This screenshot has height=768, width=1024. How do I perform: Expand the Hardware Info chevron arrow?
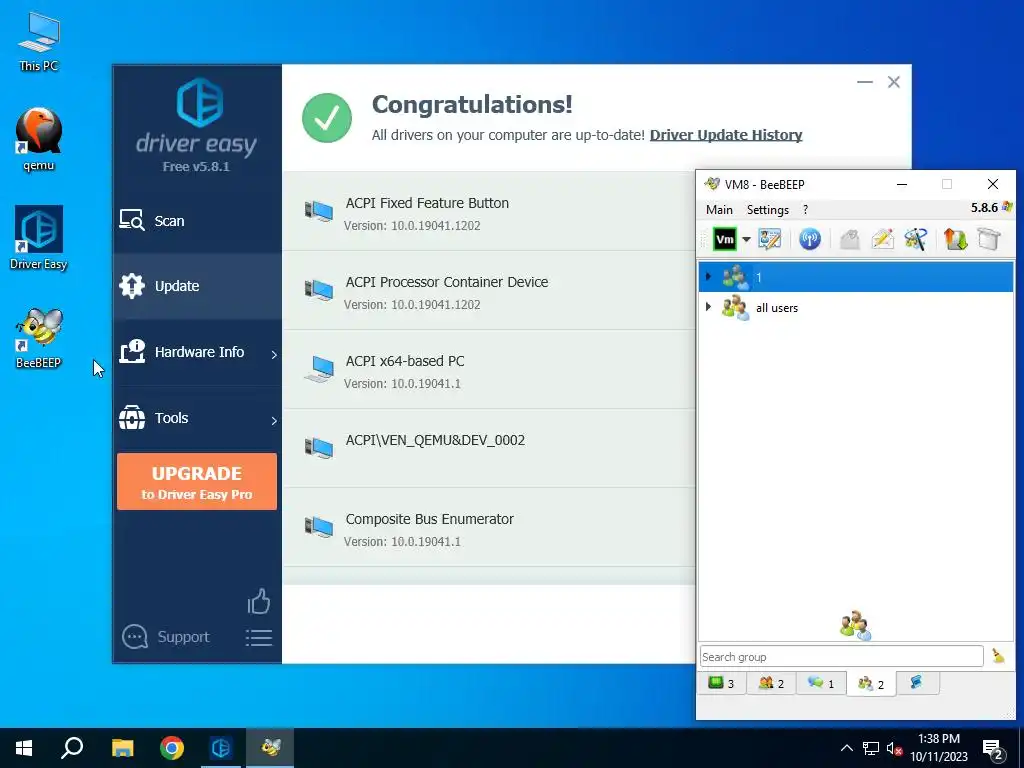point(274,355)
